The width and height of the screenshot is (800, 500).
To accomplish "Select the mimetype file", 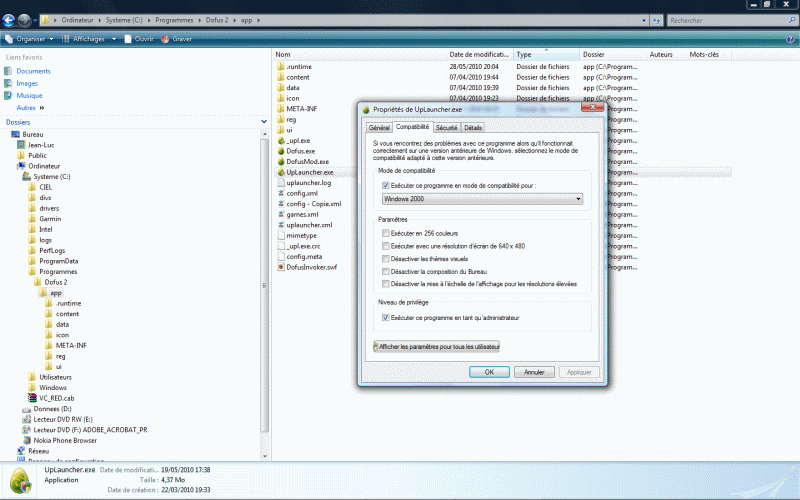I will [x=301, y=235].
